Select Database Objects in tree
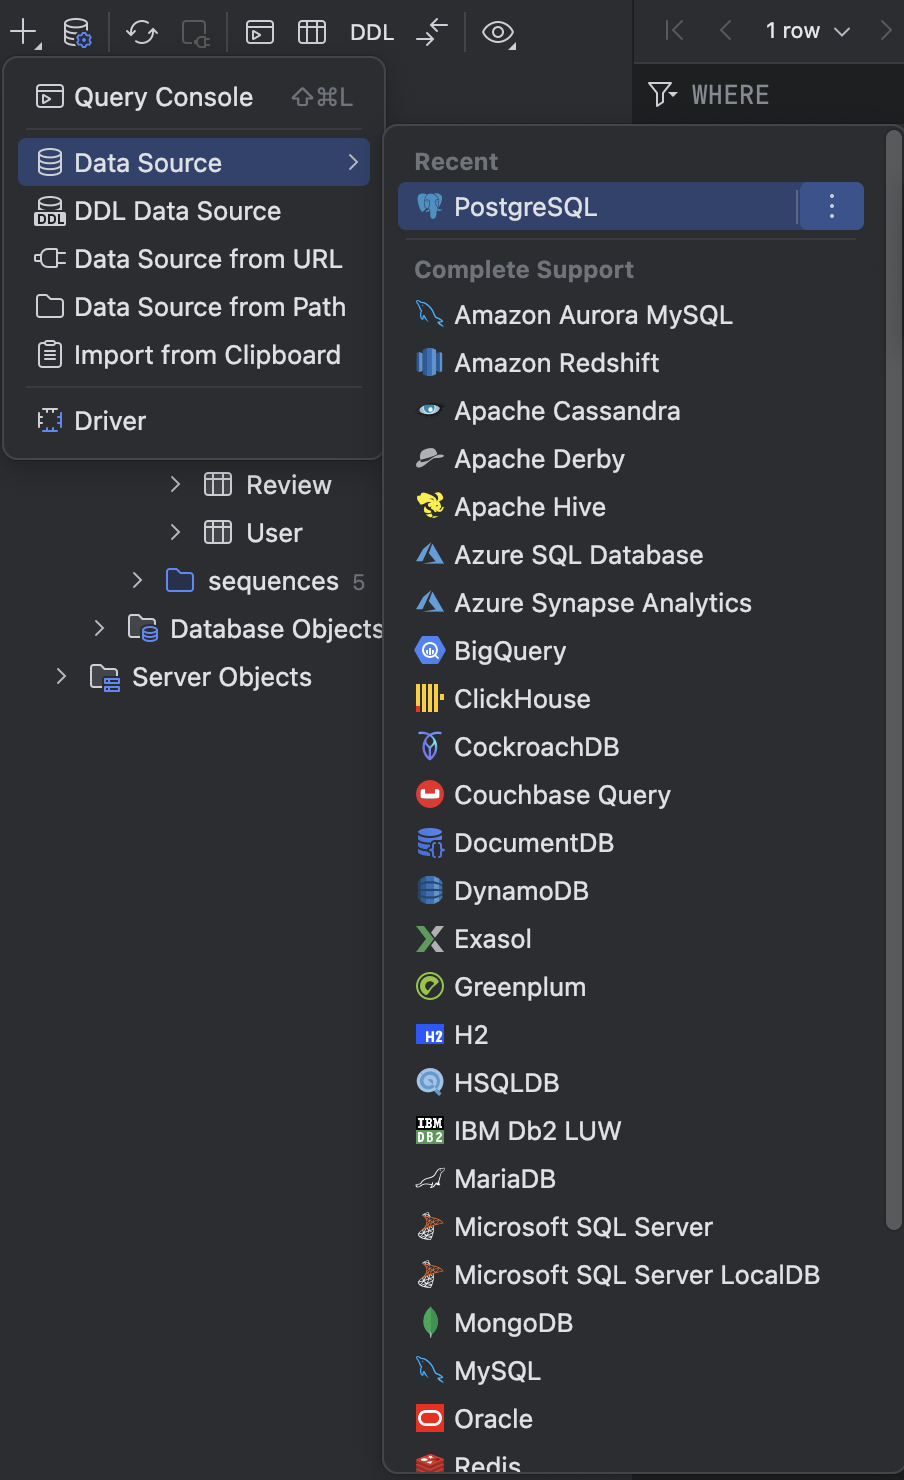The image size is (904, 1480). click(277, 629)
